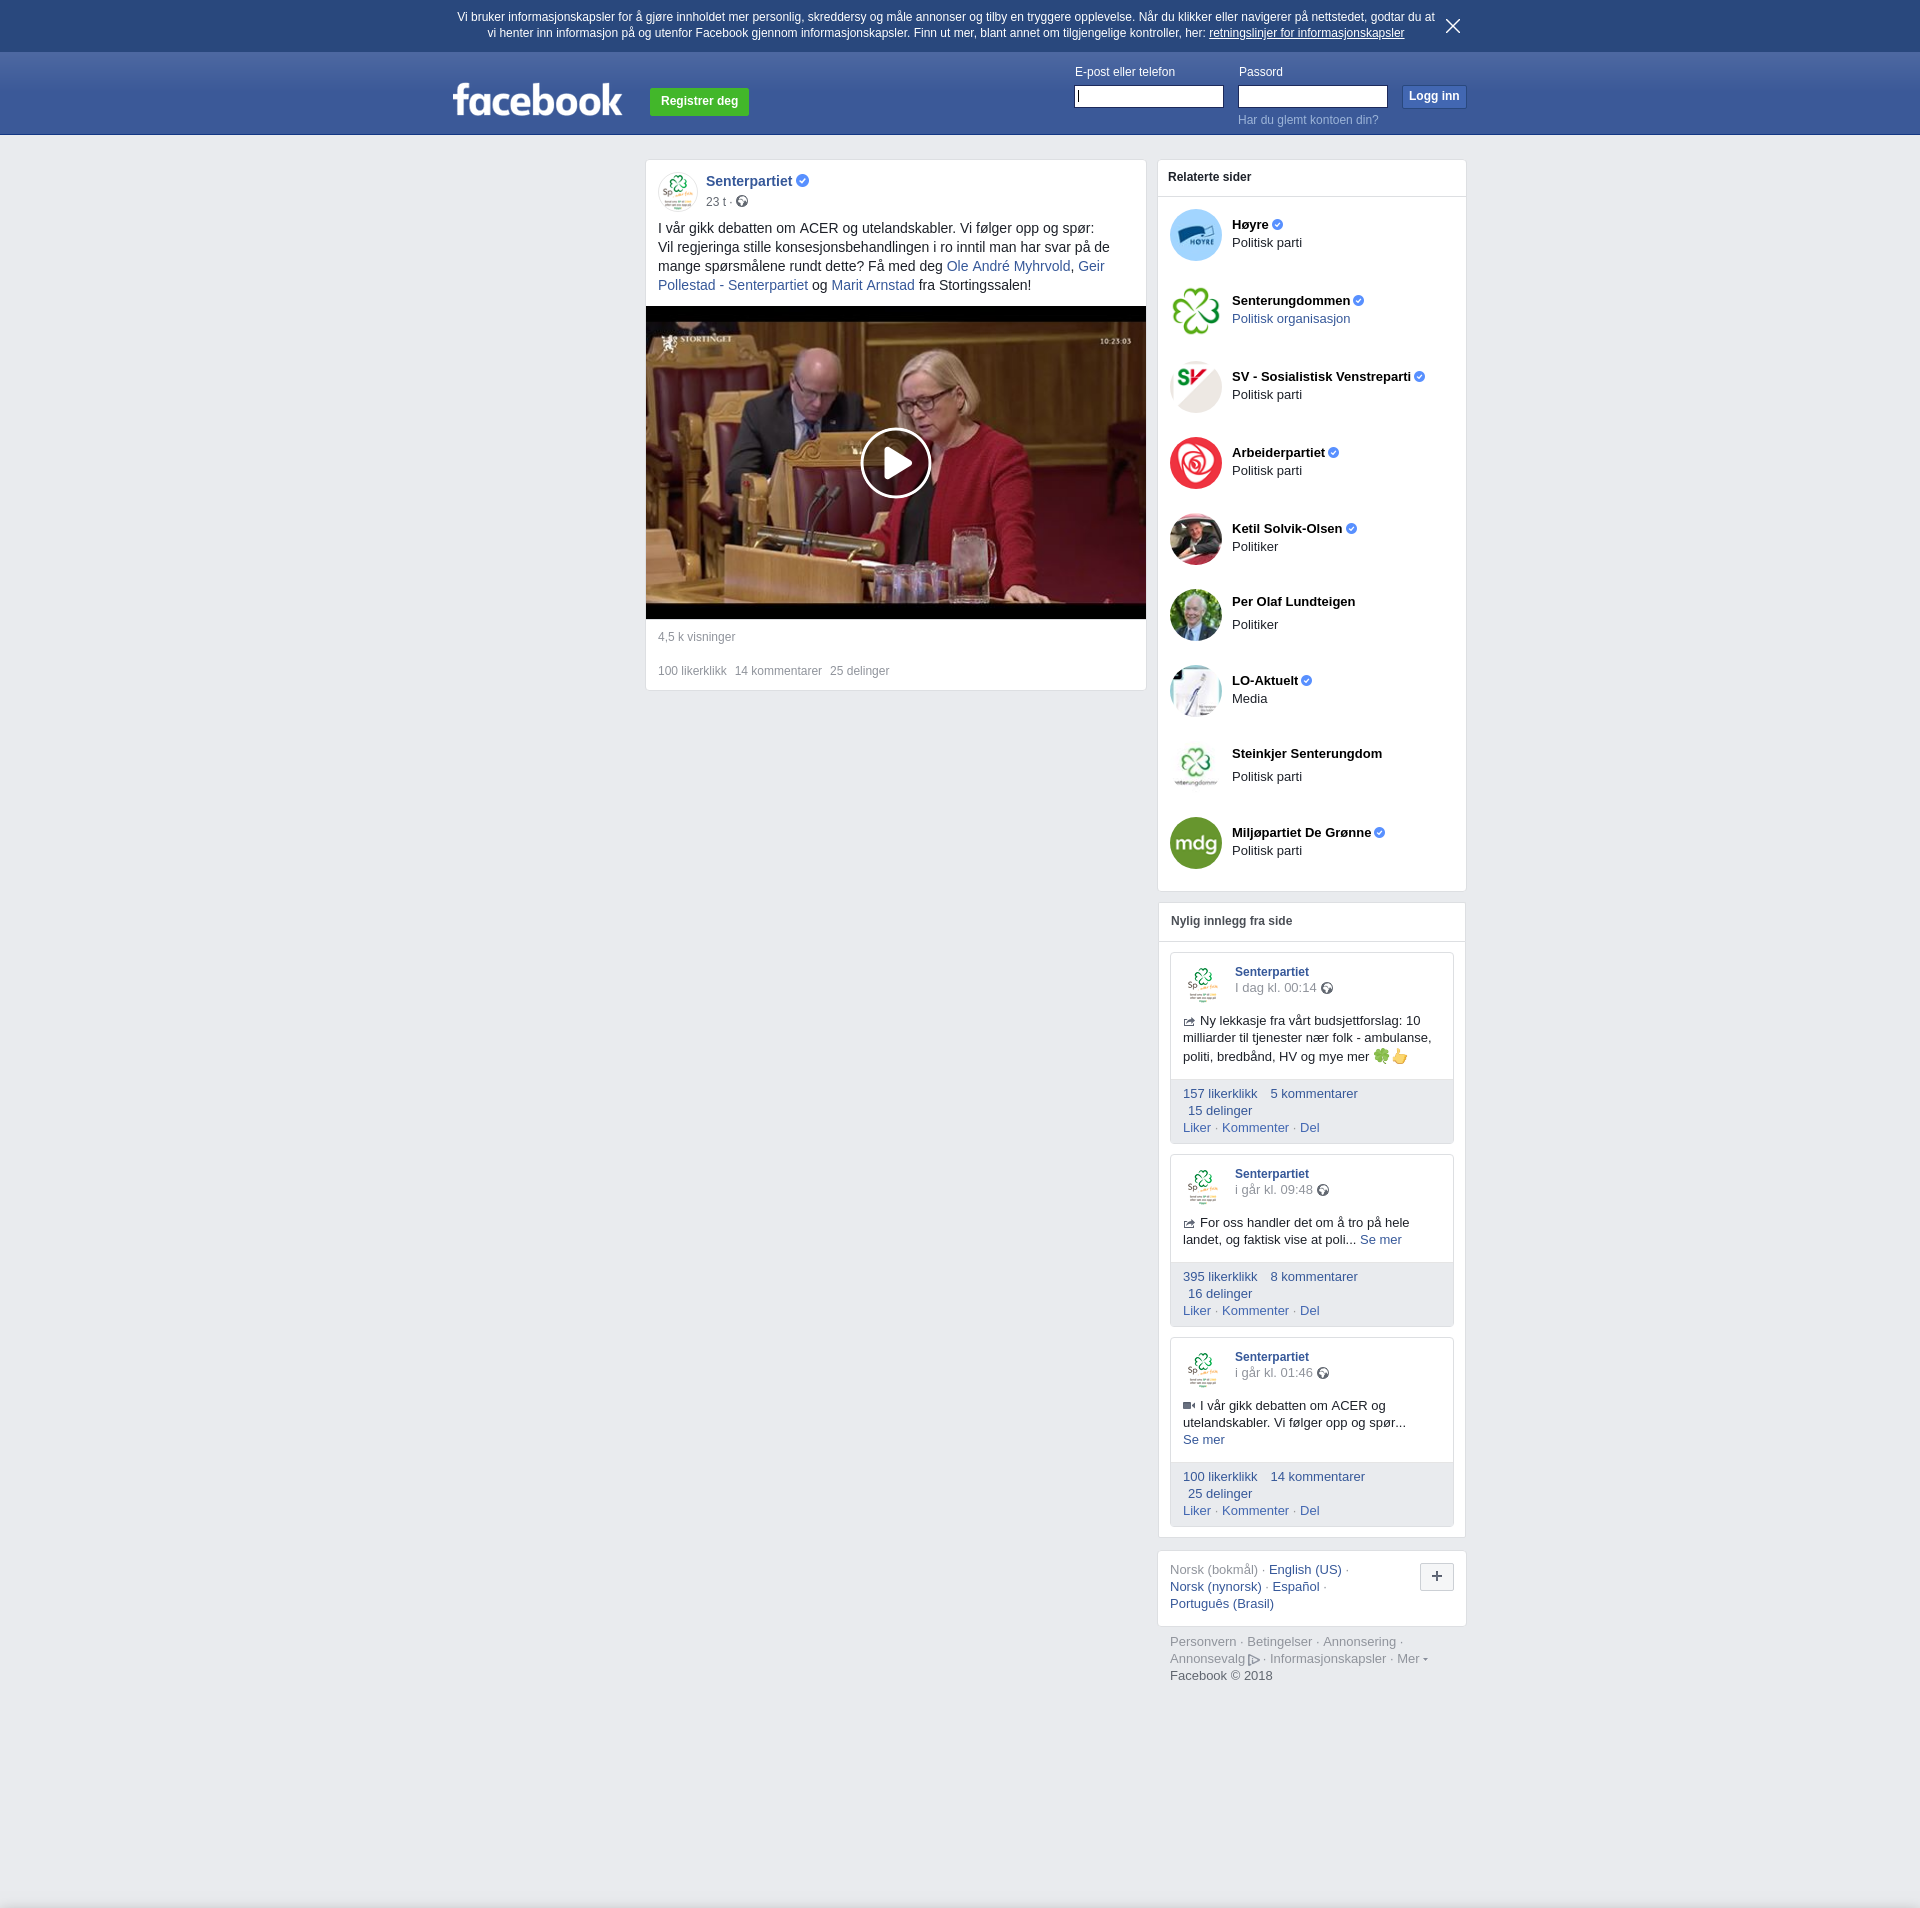Open LO-Aktuelt page icon
This screenshot has width=1920, height=1908.
coord(1196,691)
